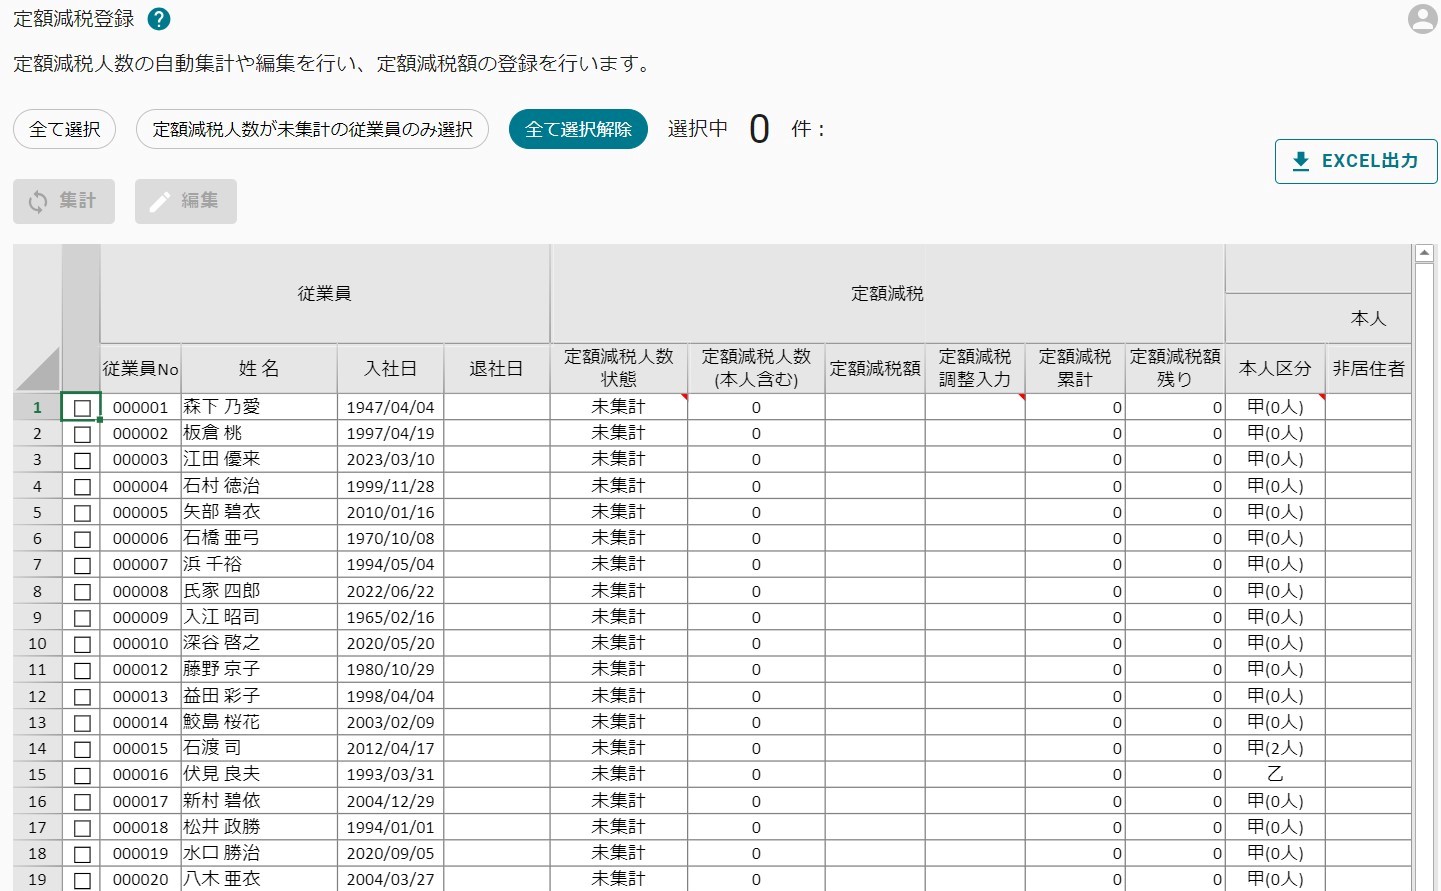Click the 姓名 column header
The width and height of the screenshot is (1441, 891).
pos(259,368)
